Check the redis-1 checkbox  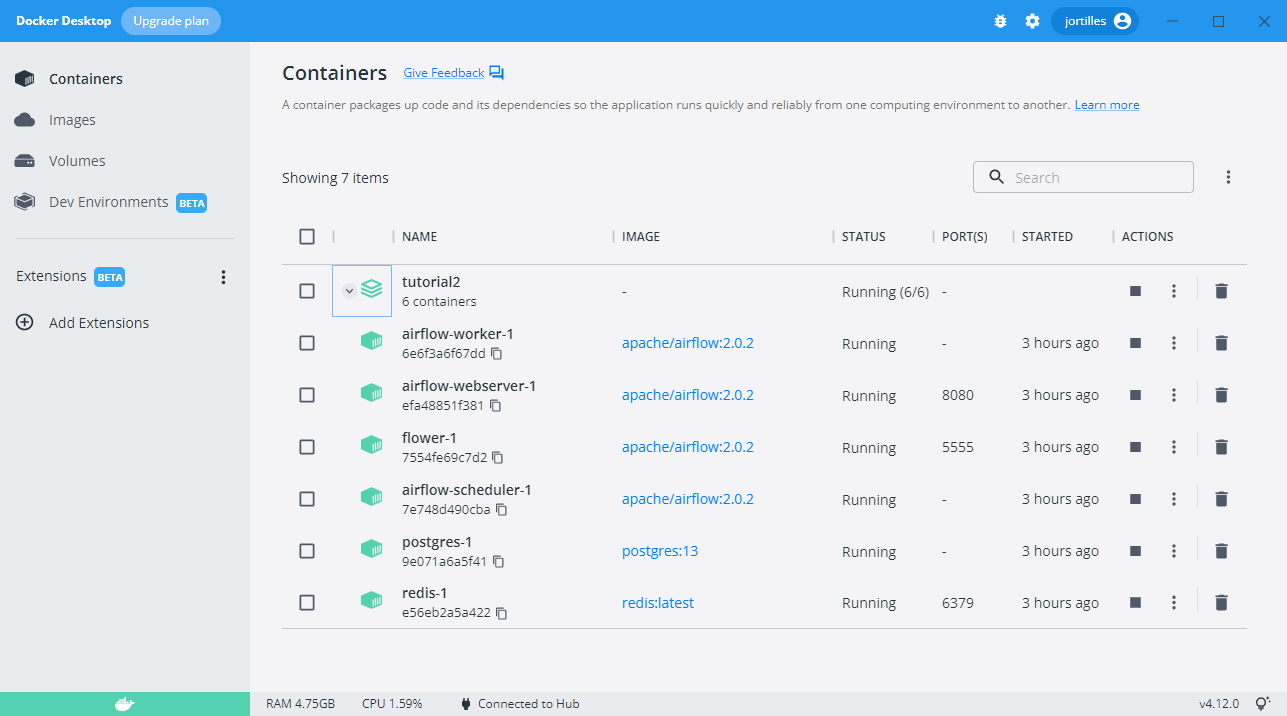(307, 603)
